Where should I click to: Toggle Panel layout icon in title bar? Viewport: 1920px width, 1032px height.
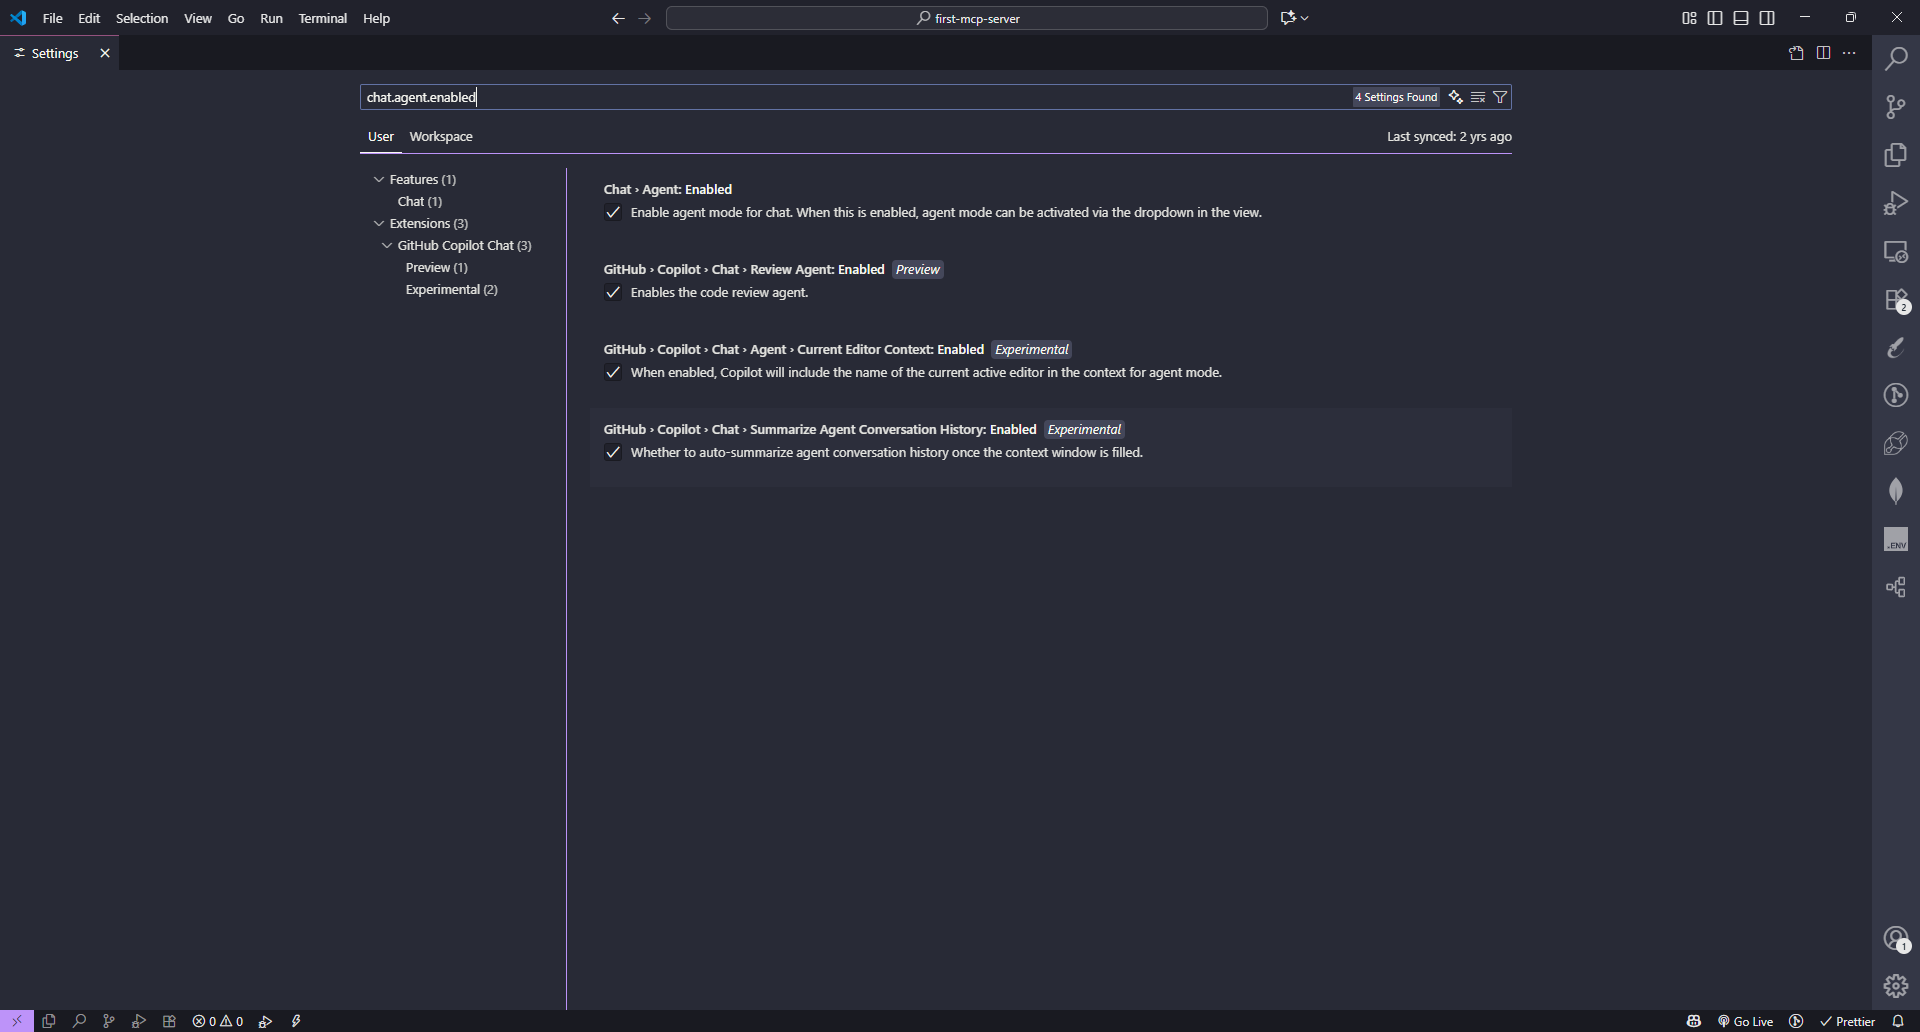[1741, 18]
